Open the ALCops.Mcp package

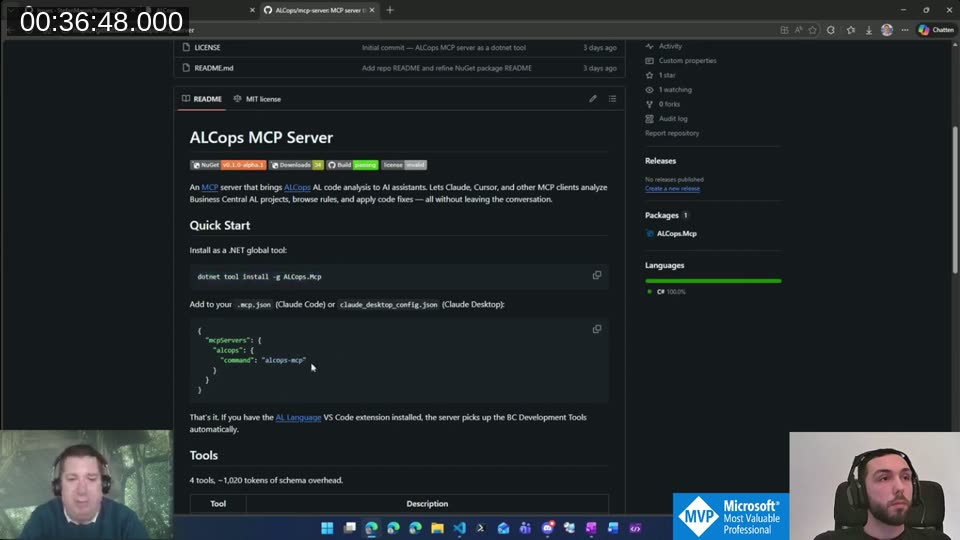pos(677,233)
